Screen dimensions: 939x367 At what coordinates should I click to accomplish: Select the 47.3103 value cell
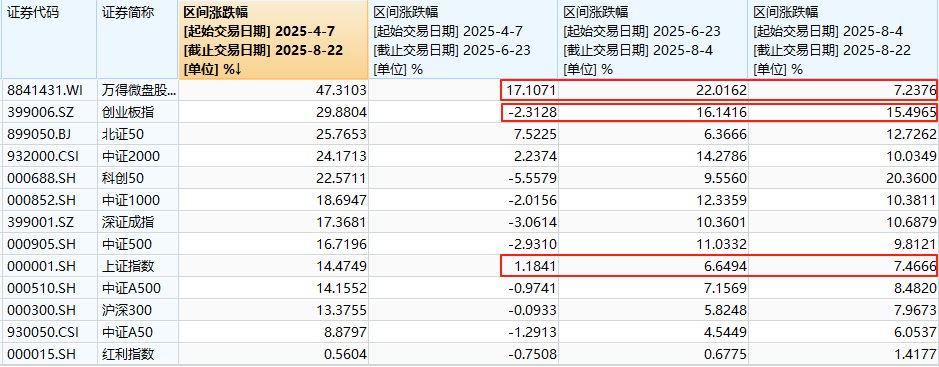[x=274, y=90]
